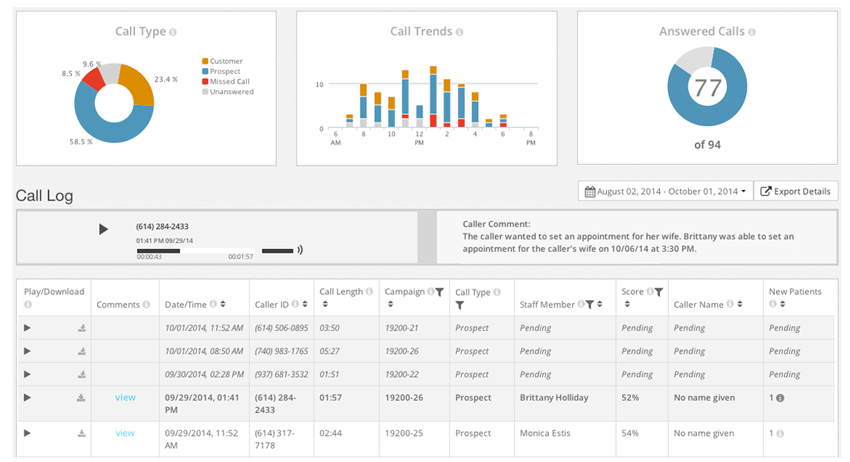Click the speaker volume icon in player
The image size is (850, 462).
(300, 250)
